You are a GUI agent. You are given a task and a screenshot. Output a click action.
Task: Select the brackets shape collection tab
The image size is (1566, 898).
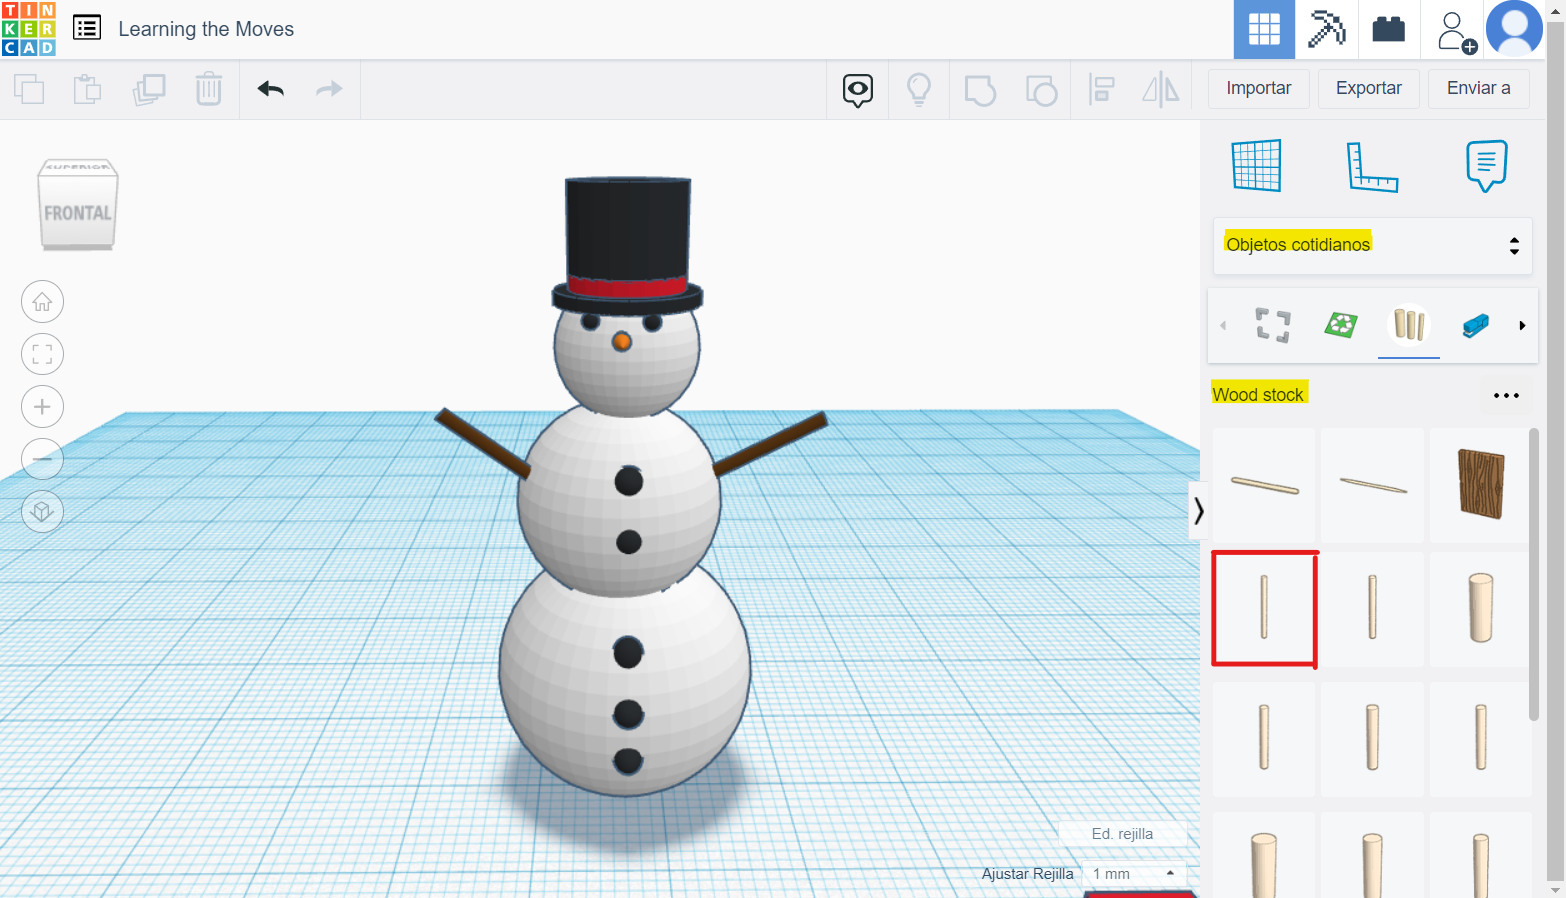pos(1273,325)
